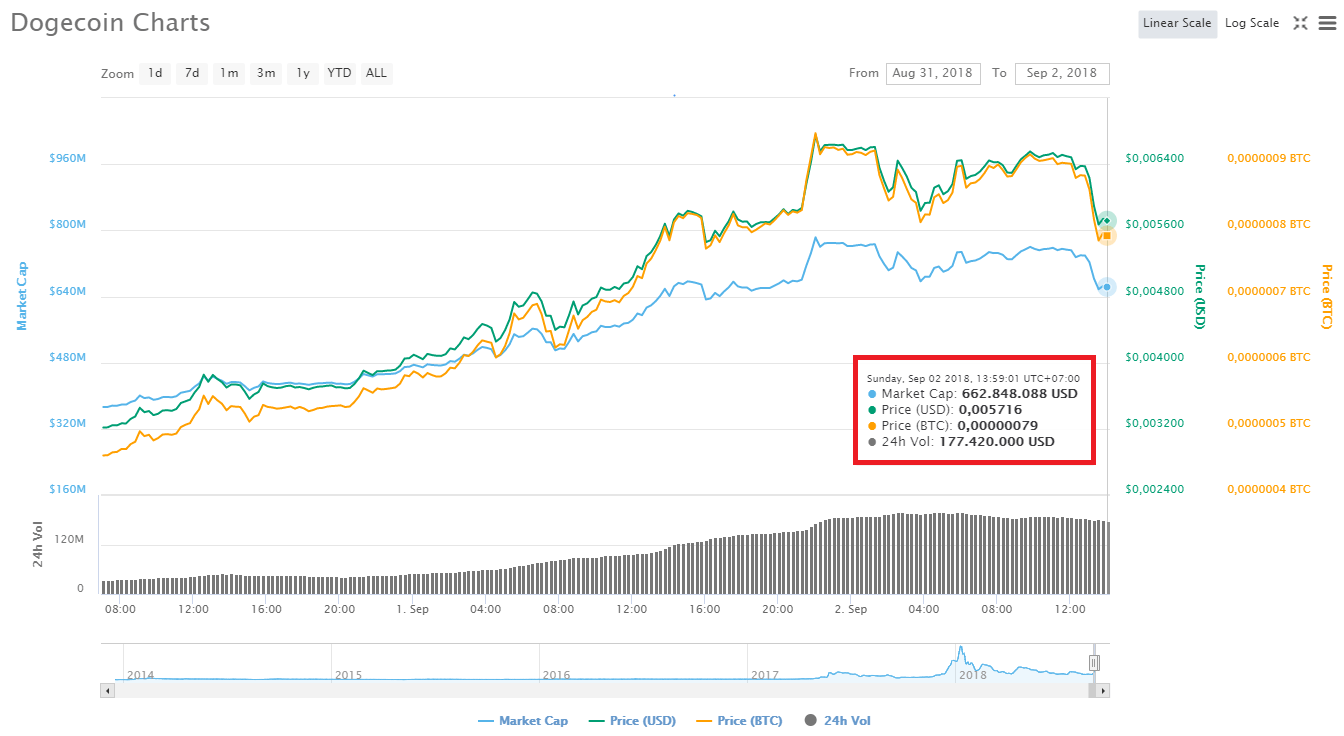The height and width of the screenshot is (736, 1344).
Task: Click the vertical Price (BTC) axis title
Action: (x=1327, y=297)
